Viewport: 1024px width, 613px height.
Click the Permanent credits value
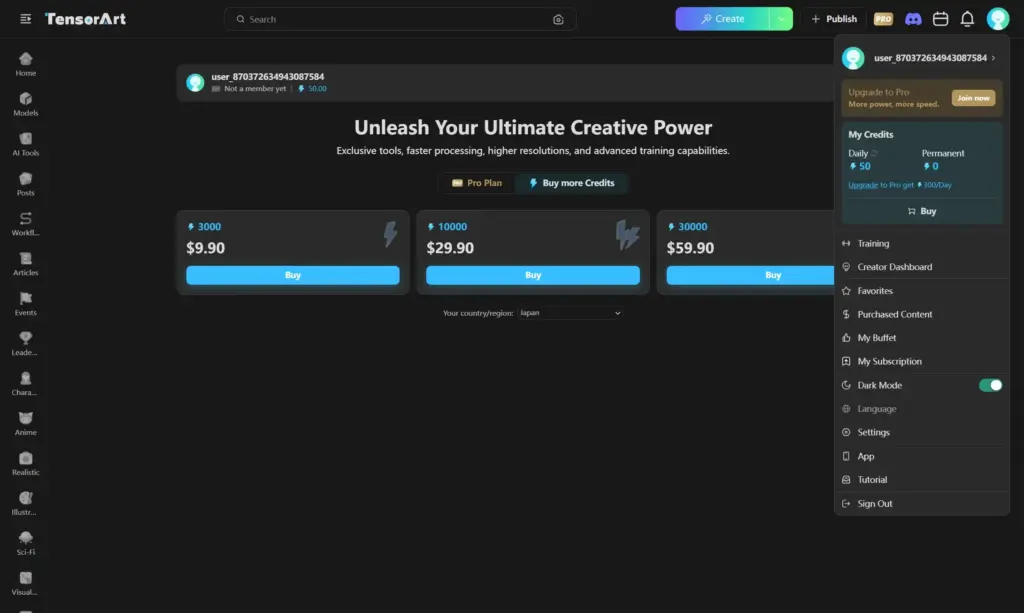(931, 166)
